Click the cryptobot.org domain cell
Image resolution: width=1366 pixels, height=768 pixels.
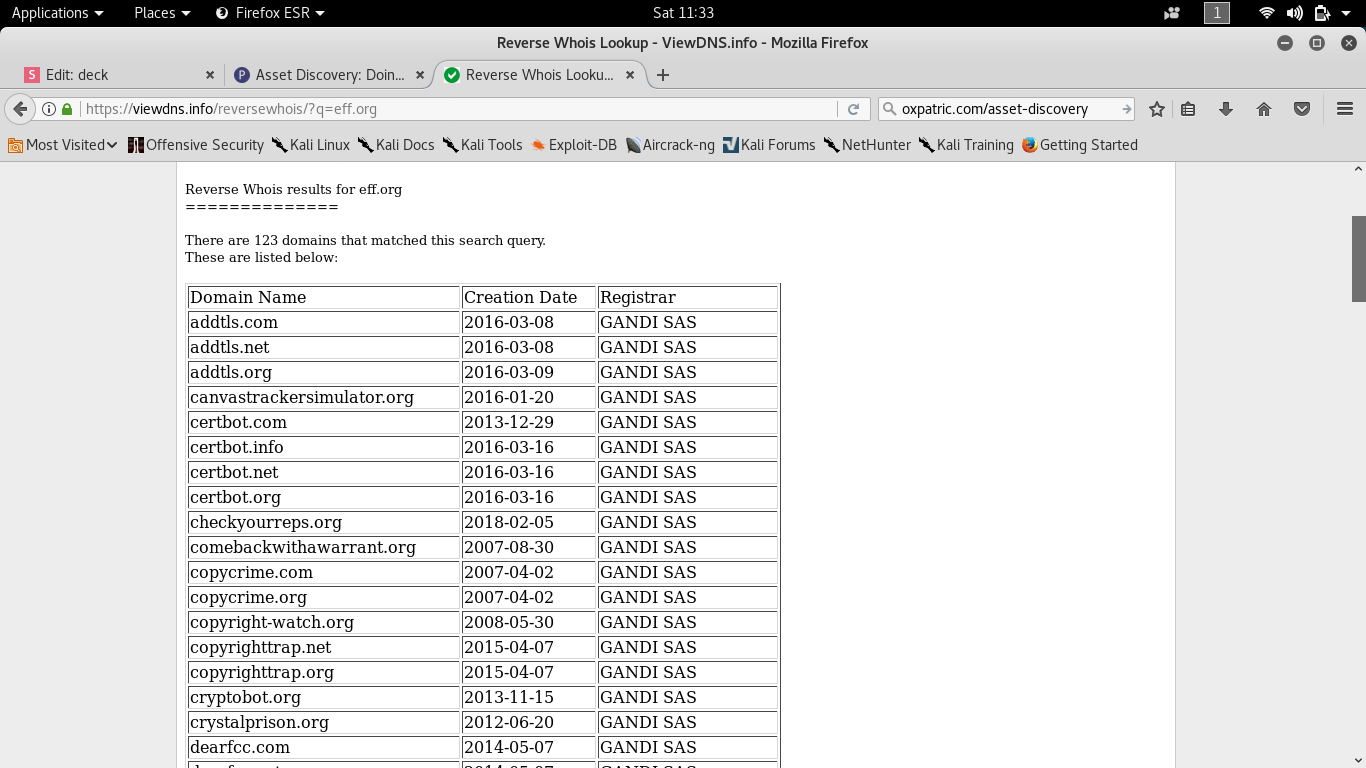point(323,698)
